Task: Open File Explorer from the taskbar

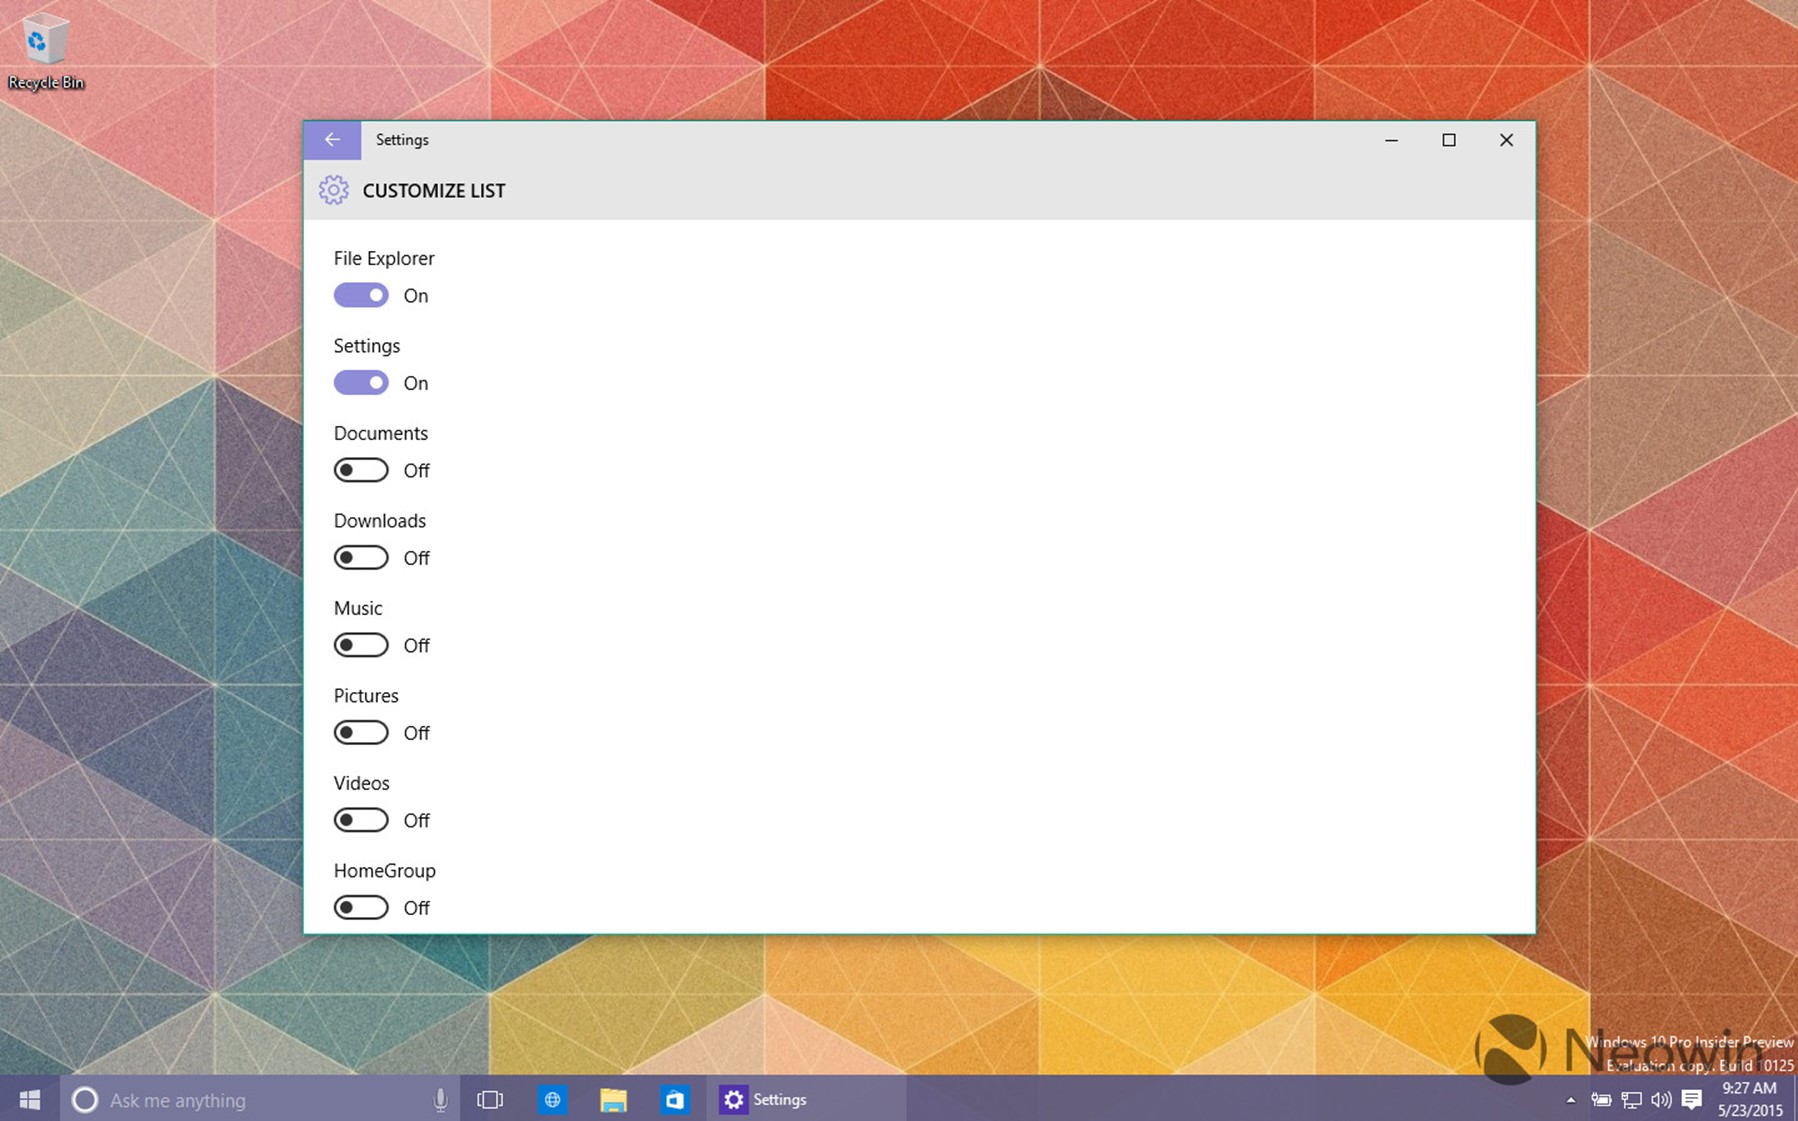Action: tap(613, 1100)
